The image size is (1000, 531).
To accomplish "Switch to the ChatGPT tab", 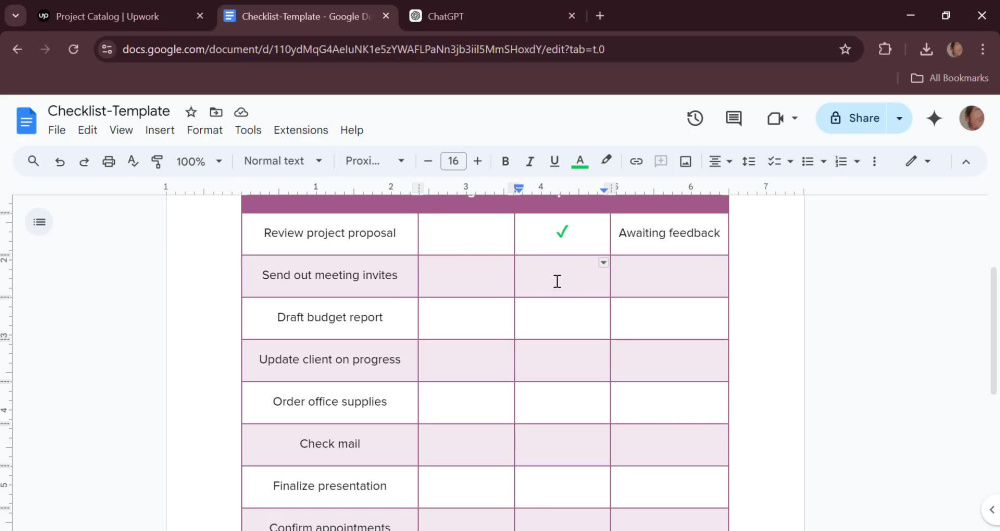I will 491,17.
